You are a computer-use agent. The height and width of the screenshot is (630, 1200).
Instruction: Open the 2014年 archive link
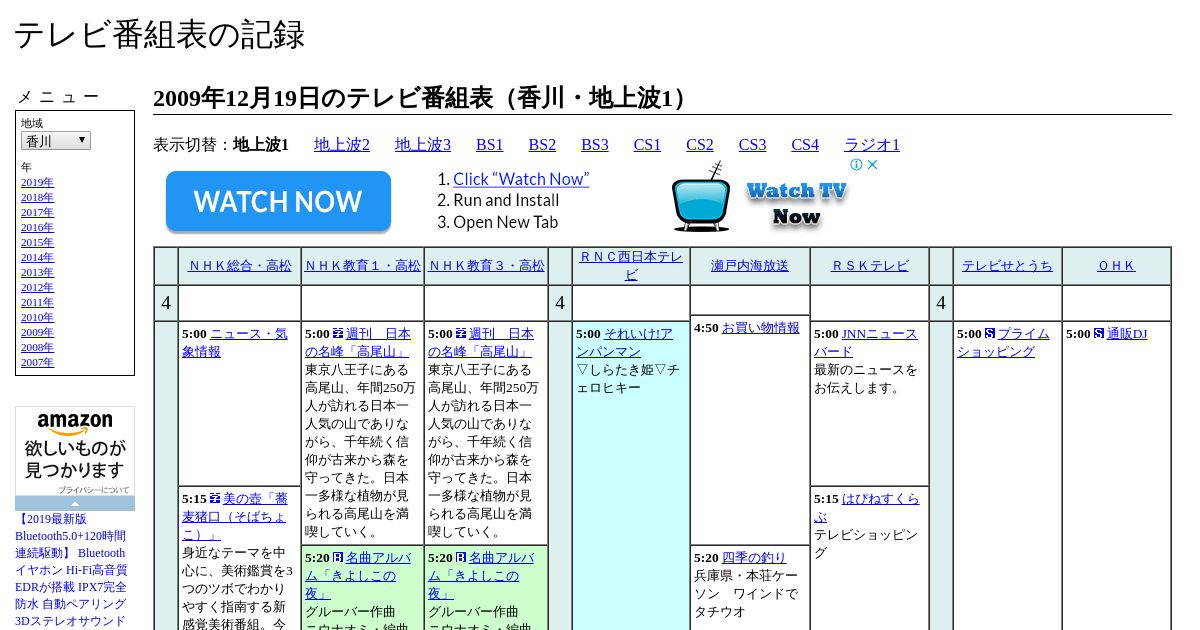[37, 258]
